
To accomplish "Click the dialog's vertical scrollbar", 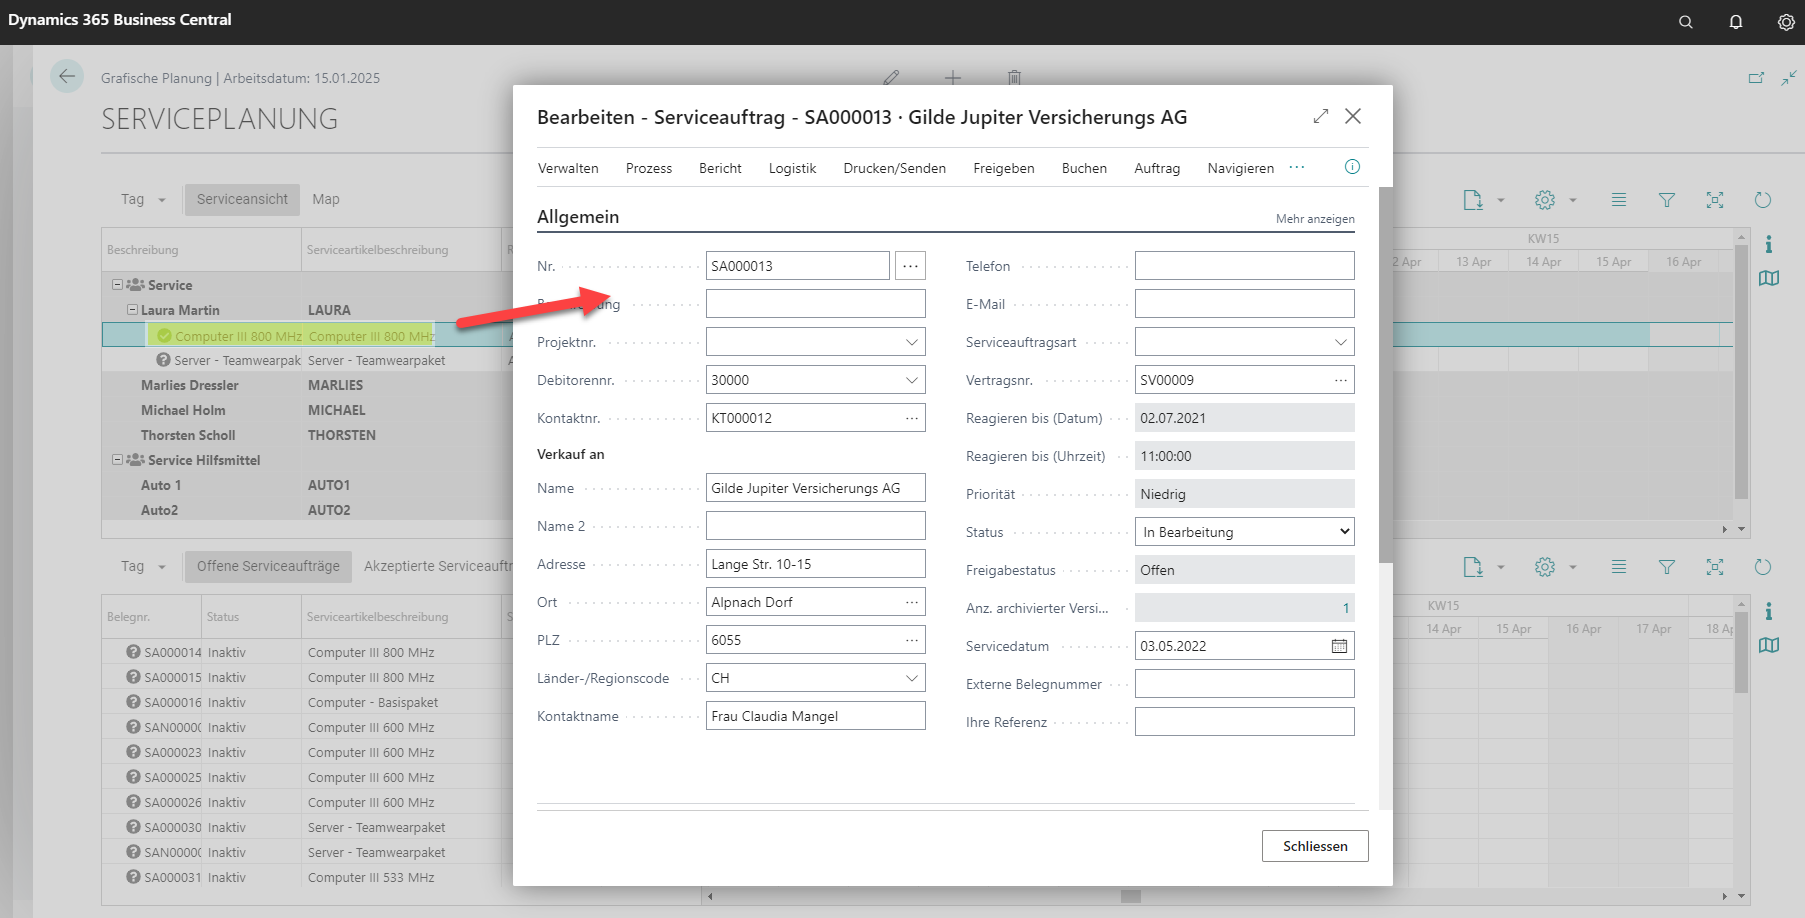I will 1385,375.
